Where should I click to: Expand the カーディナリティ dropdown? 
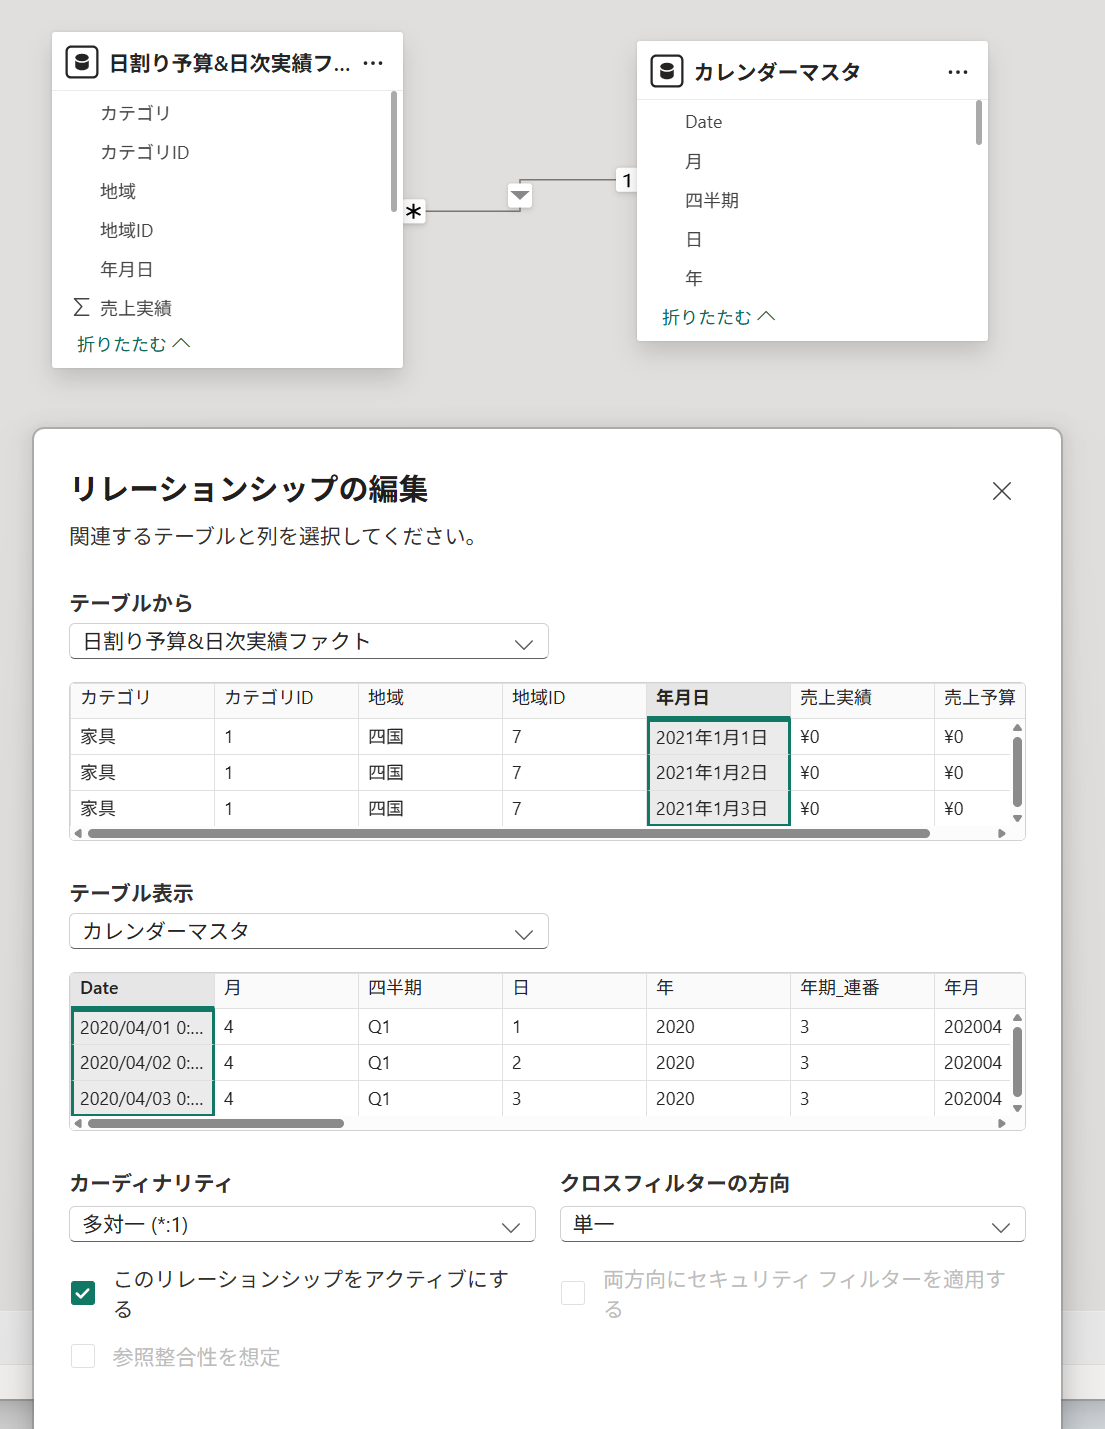click(x=302, y=1225)
